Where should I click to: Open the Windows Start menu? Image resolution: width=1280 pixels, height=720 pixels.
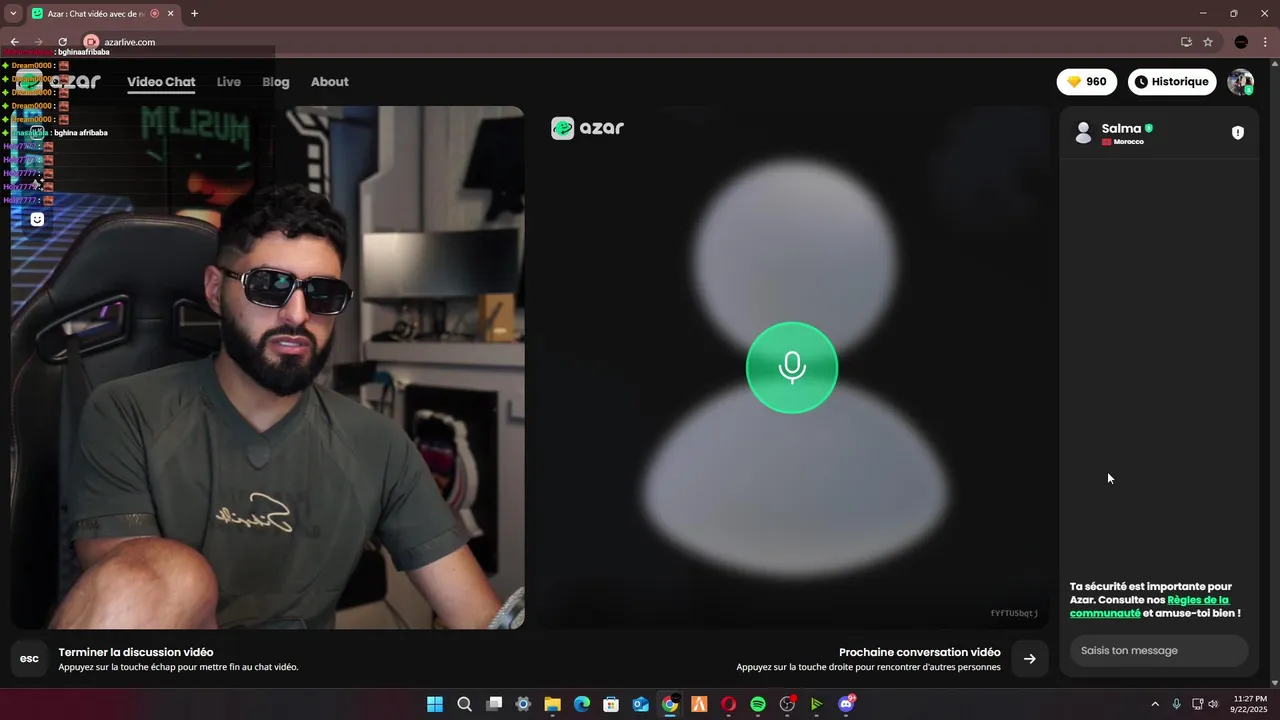(435, 704)
